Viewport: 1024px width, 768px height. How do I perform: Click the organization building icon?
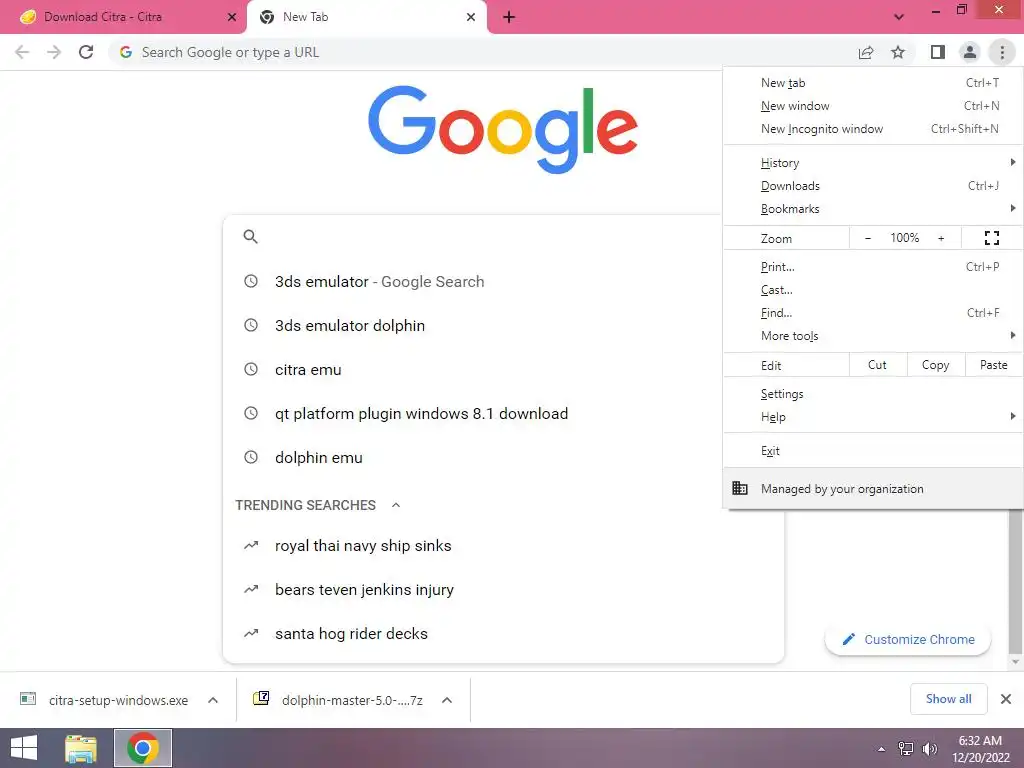[739, 488]
